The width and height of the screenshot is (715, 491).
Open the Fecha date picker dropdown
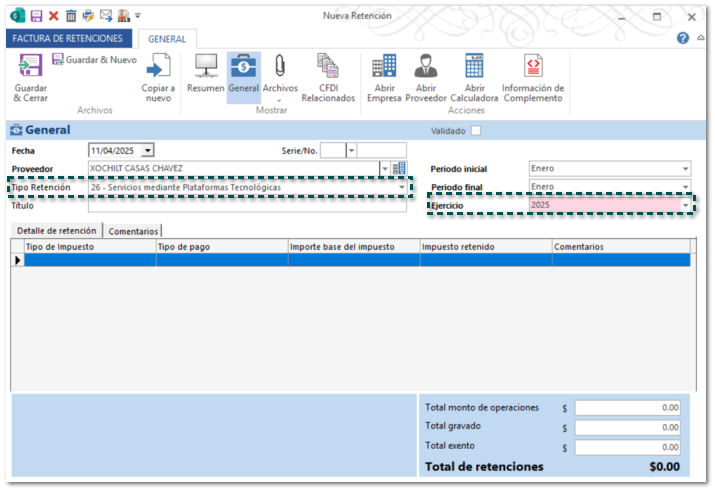point(148,150)
